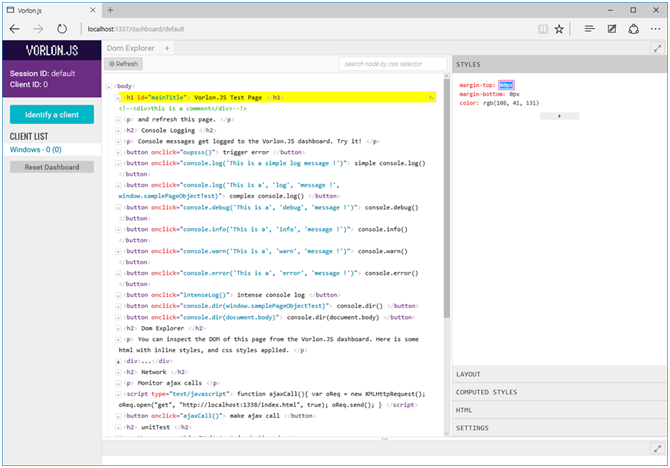Expand the collapsed div node
Image resolution: width=670 pixels, height=468 pixels.
coord(118,362)
